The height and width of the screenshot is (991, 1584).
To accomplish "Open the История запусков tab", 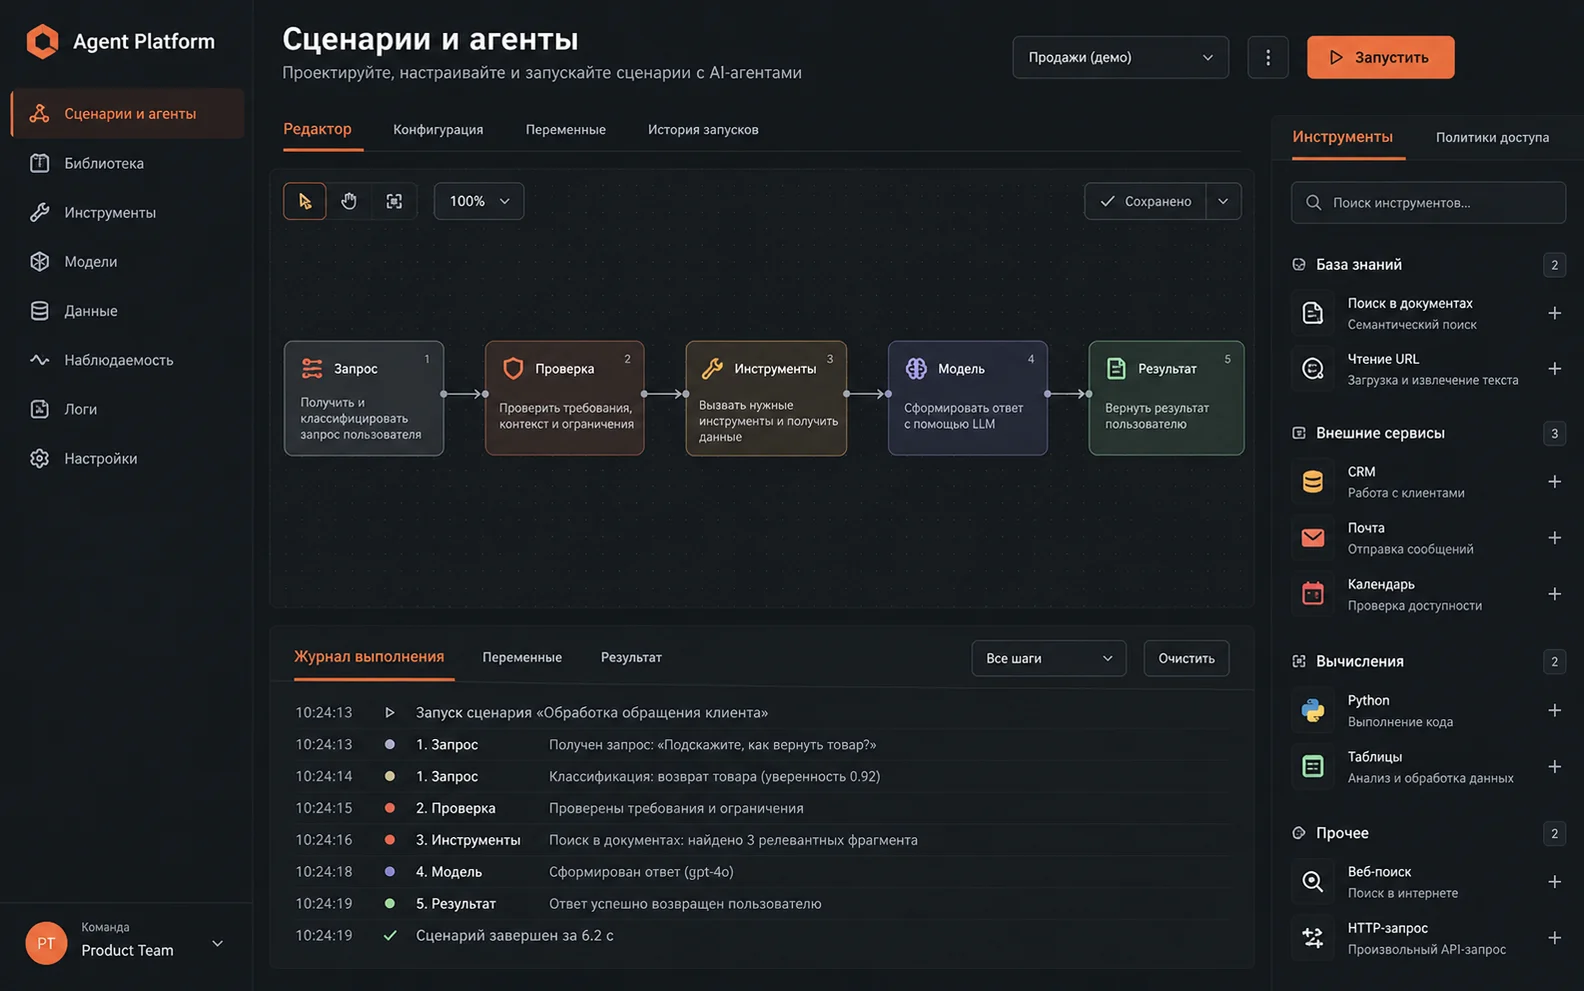I will coord(703,129).
